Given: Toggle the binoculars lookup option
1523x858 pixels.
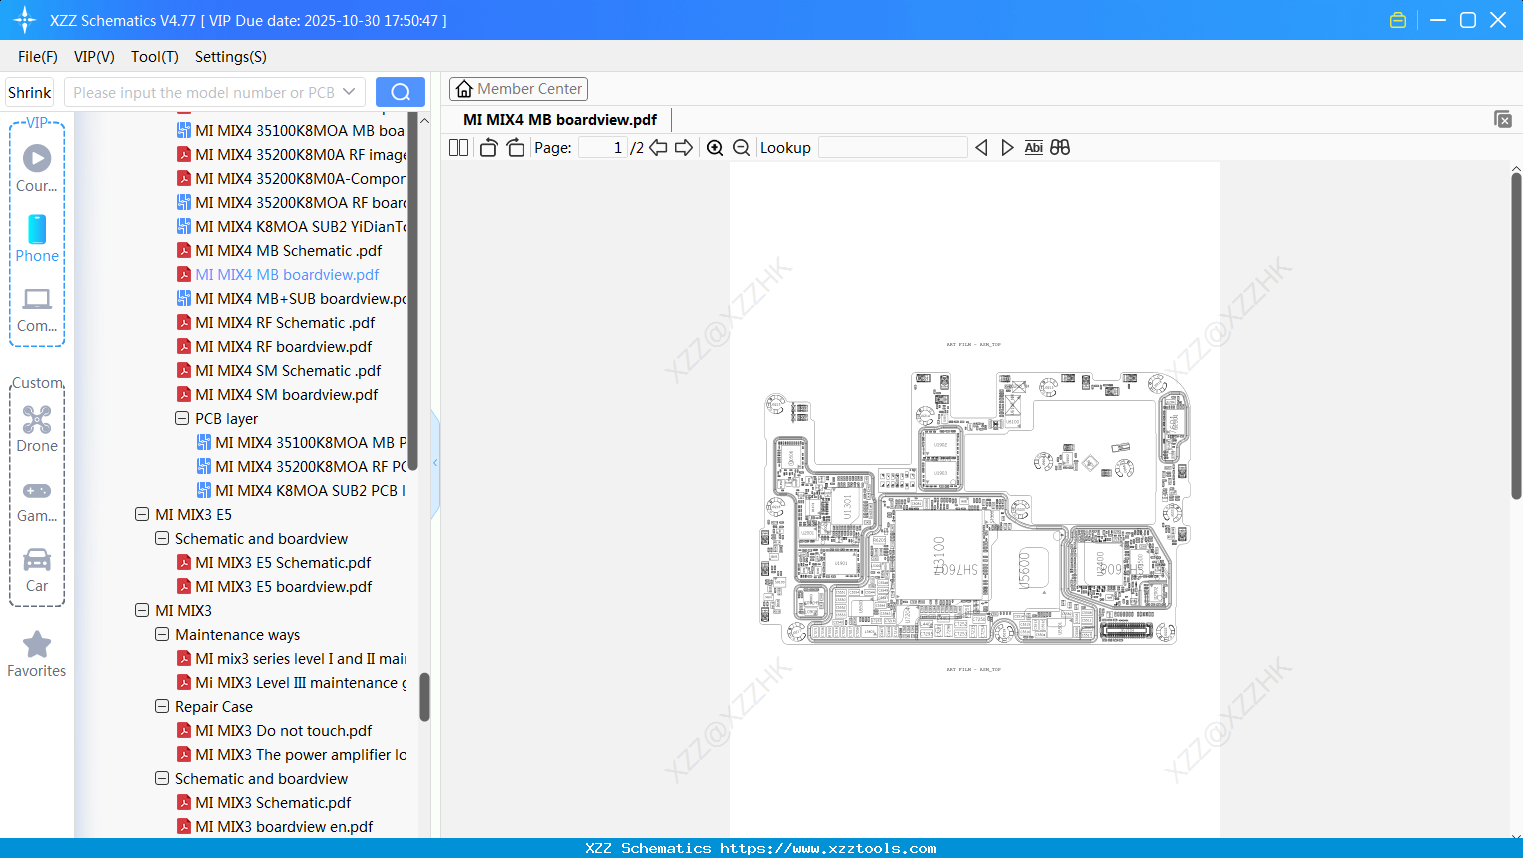Looking at the screenshot, I should point(1059,147).
